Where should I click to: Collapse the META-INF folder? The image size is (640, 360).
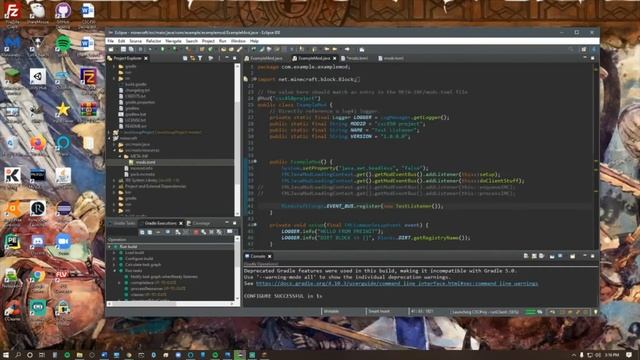click(x=121, y=156)
